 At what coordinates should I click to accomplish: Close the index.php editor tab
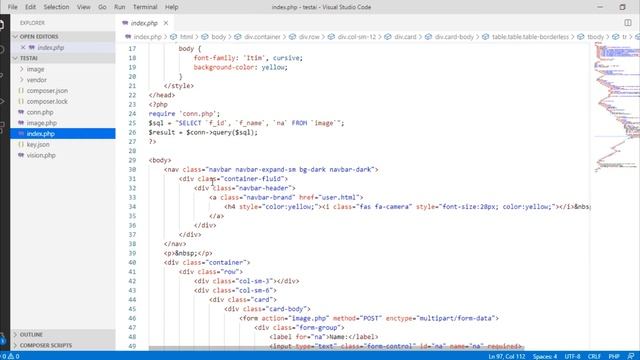click(166, 23)
